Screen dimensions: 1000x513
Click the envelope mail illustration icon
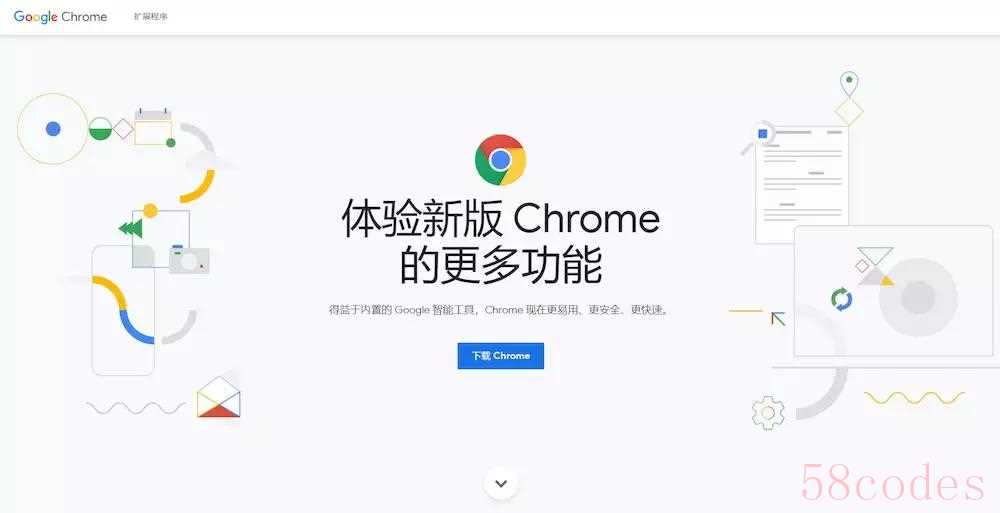219,397
